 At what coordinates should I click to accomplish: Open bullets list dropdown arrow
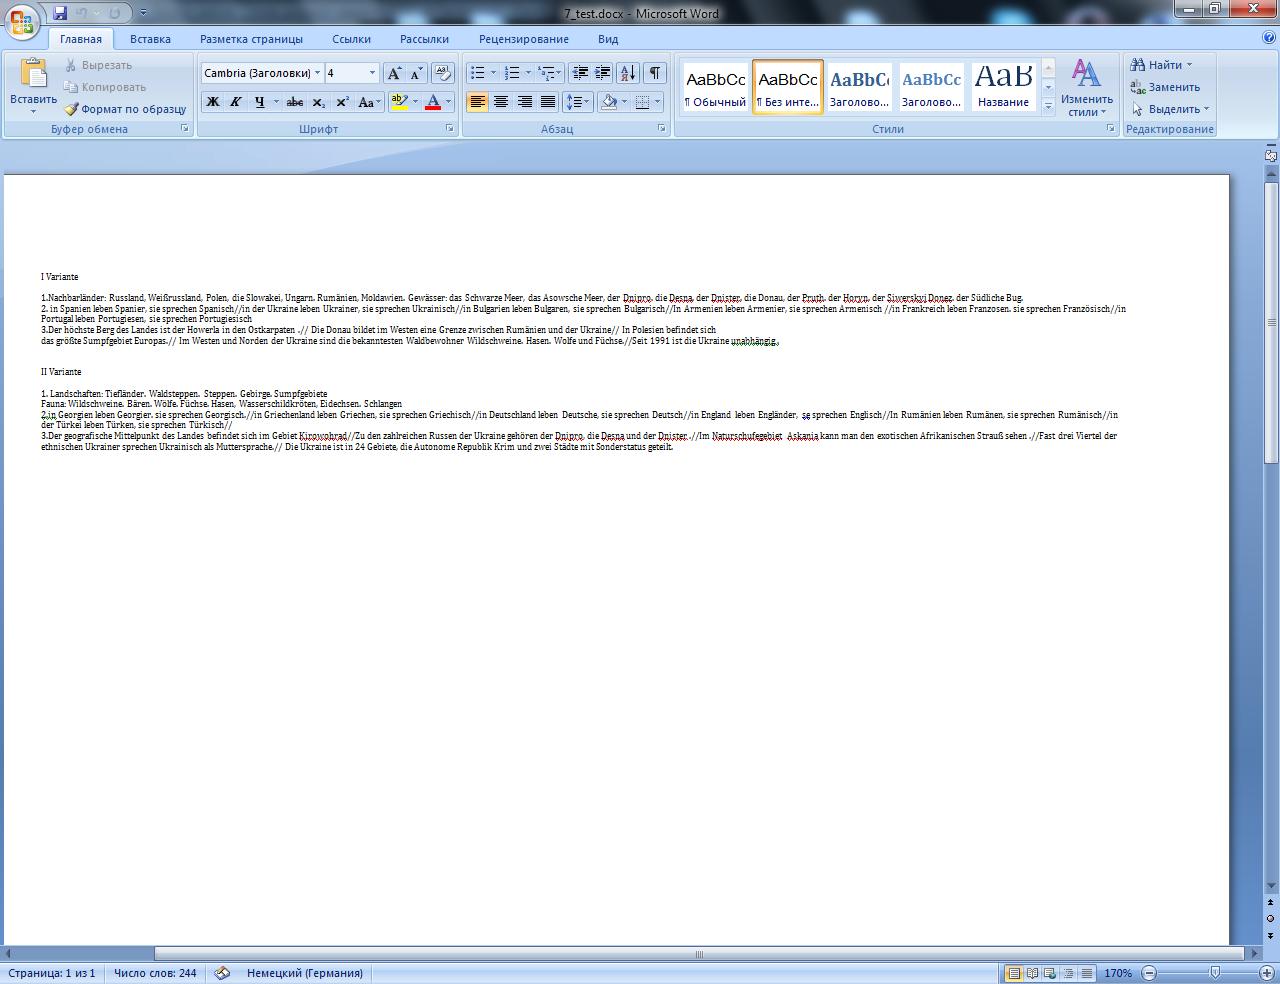pyautogui.click(x=493, y=73)
